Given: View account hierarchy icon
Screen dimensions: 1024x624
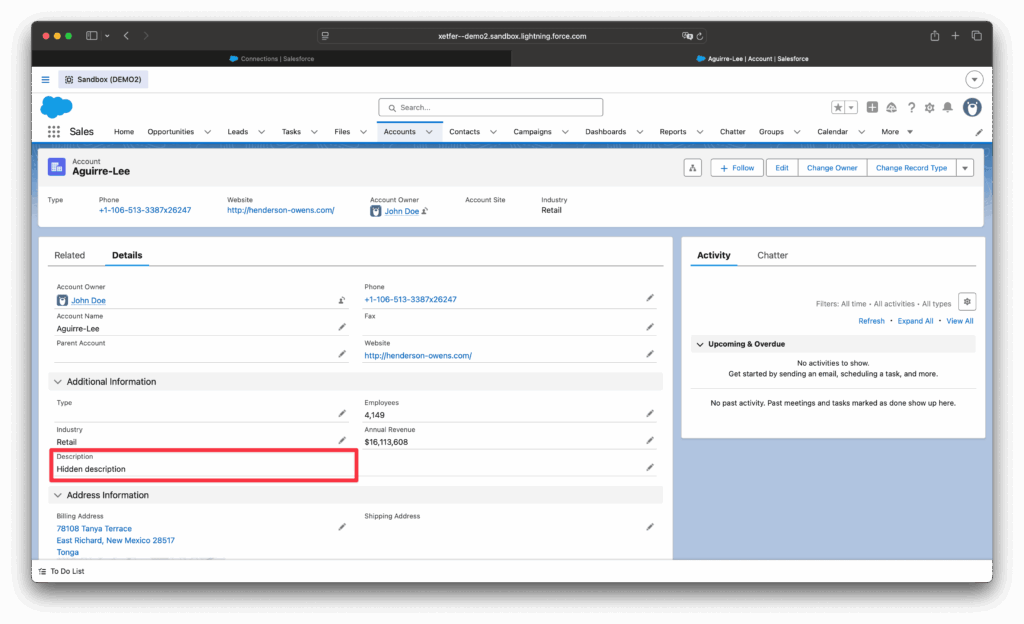Looking at the screenshot, I should (x=693, y=168).
